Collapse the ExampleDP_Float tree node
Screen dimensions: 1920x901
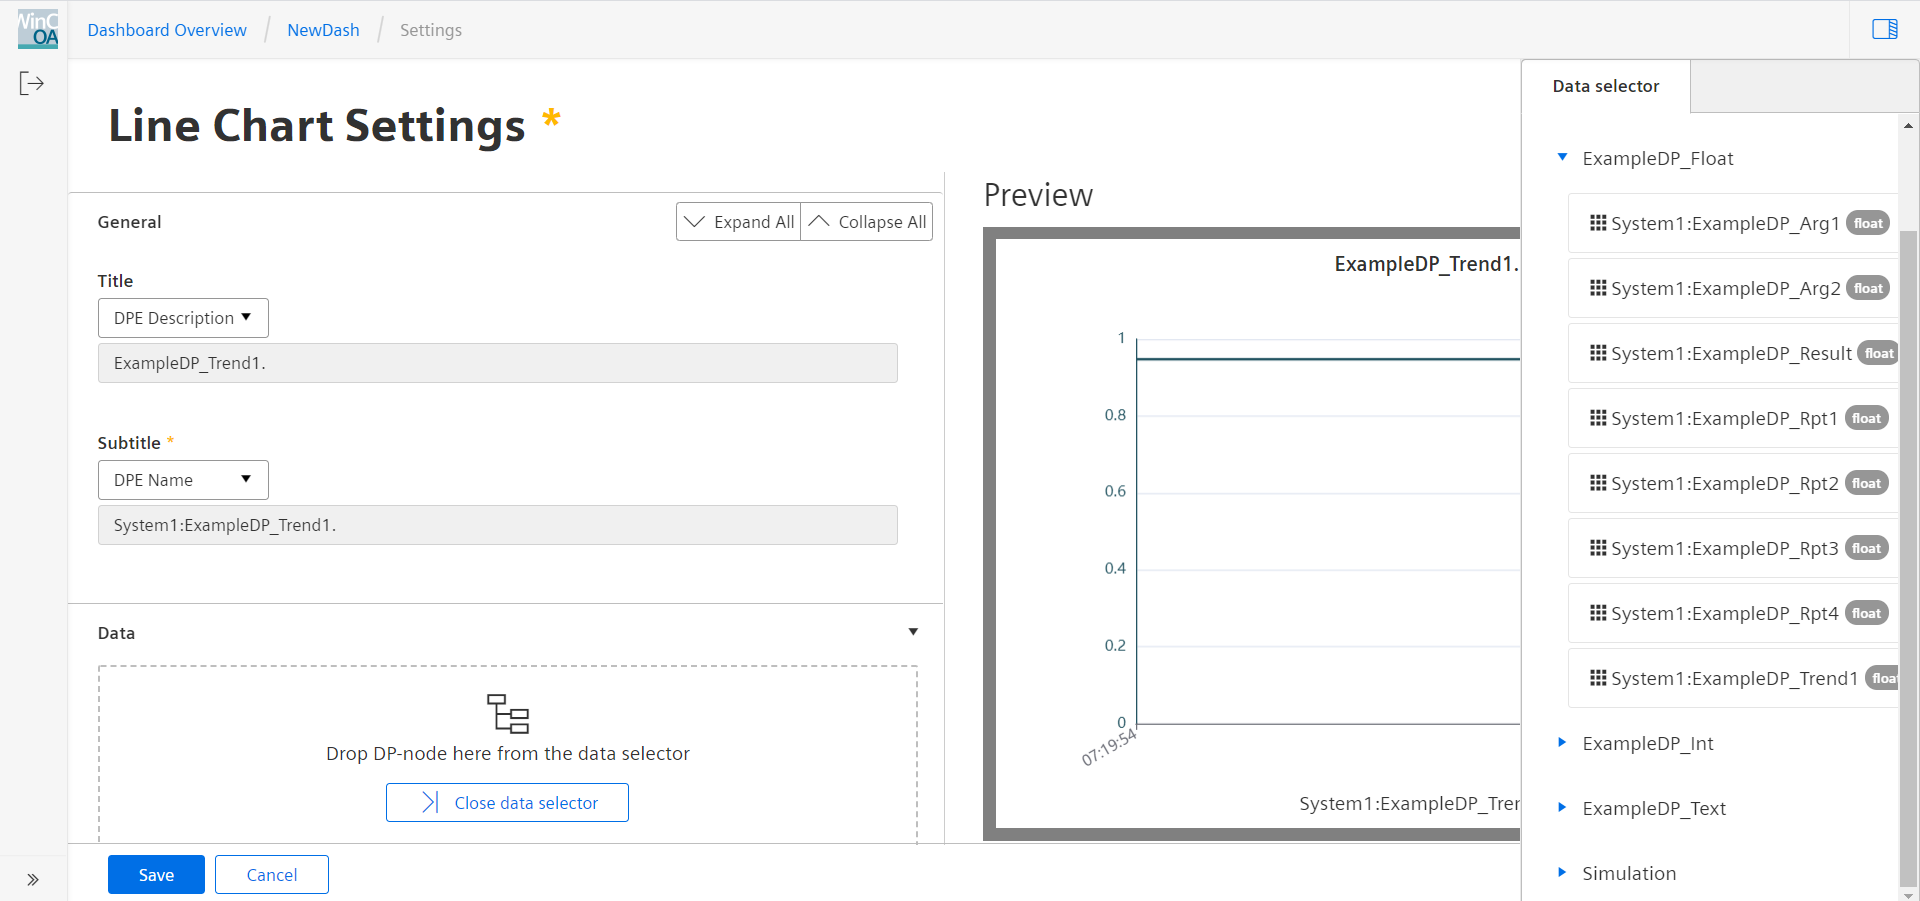[1562, 157]
